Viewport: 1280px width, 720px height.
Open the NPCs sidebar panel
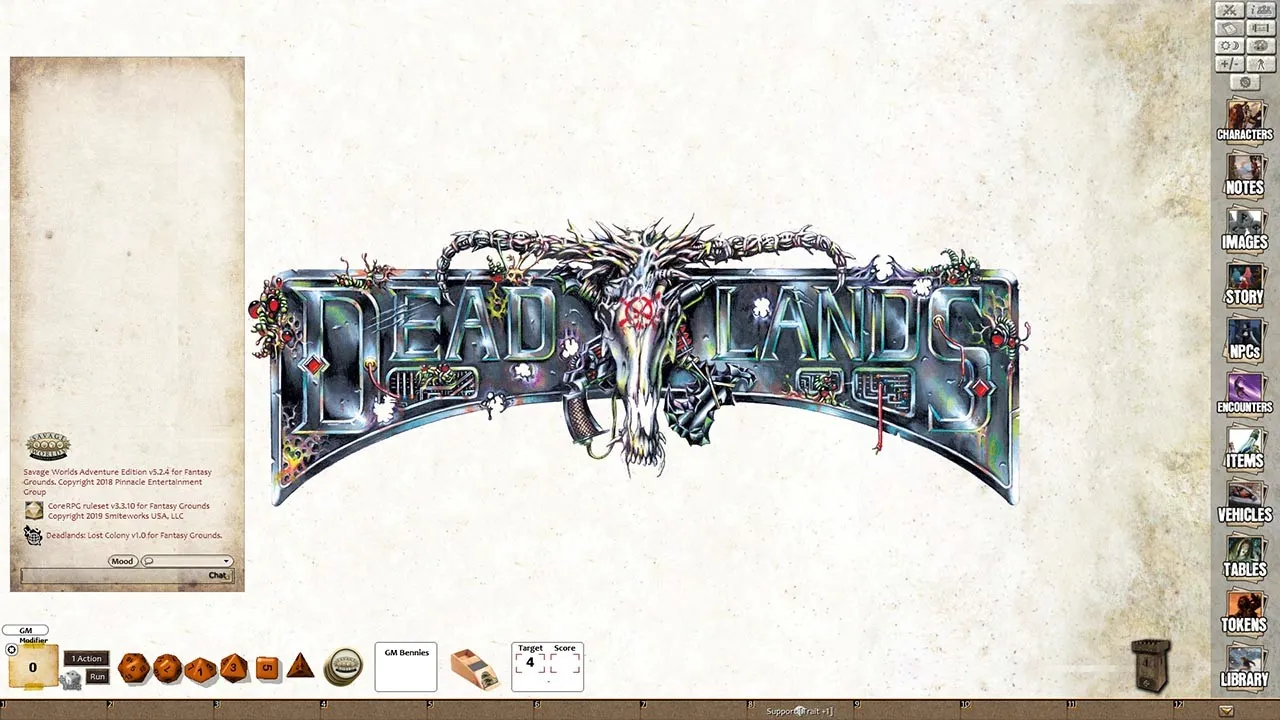1244,339
